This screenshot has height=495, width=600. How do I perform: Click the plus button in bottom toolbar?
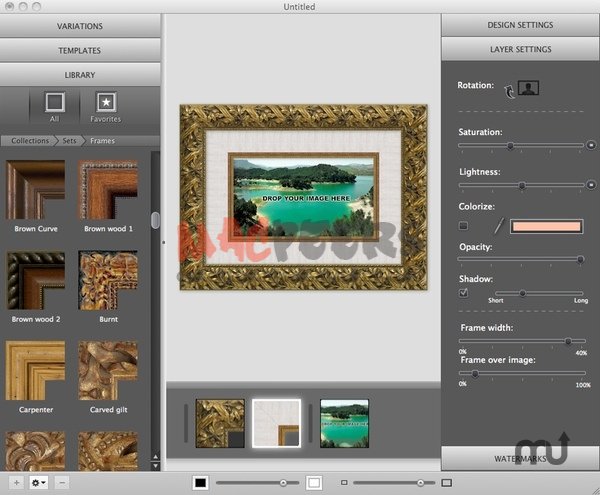tap(15, 483)
